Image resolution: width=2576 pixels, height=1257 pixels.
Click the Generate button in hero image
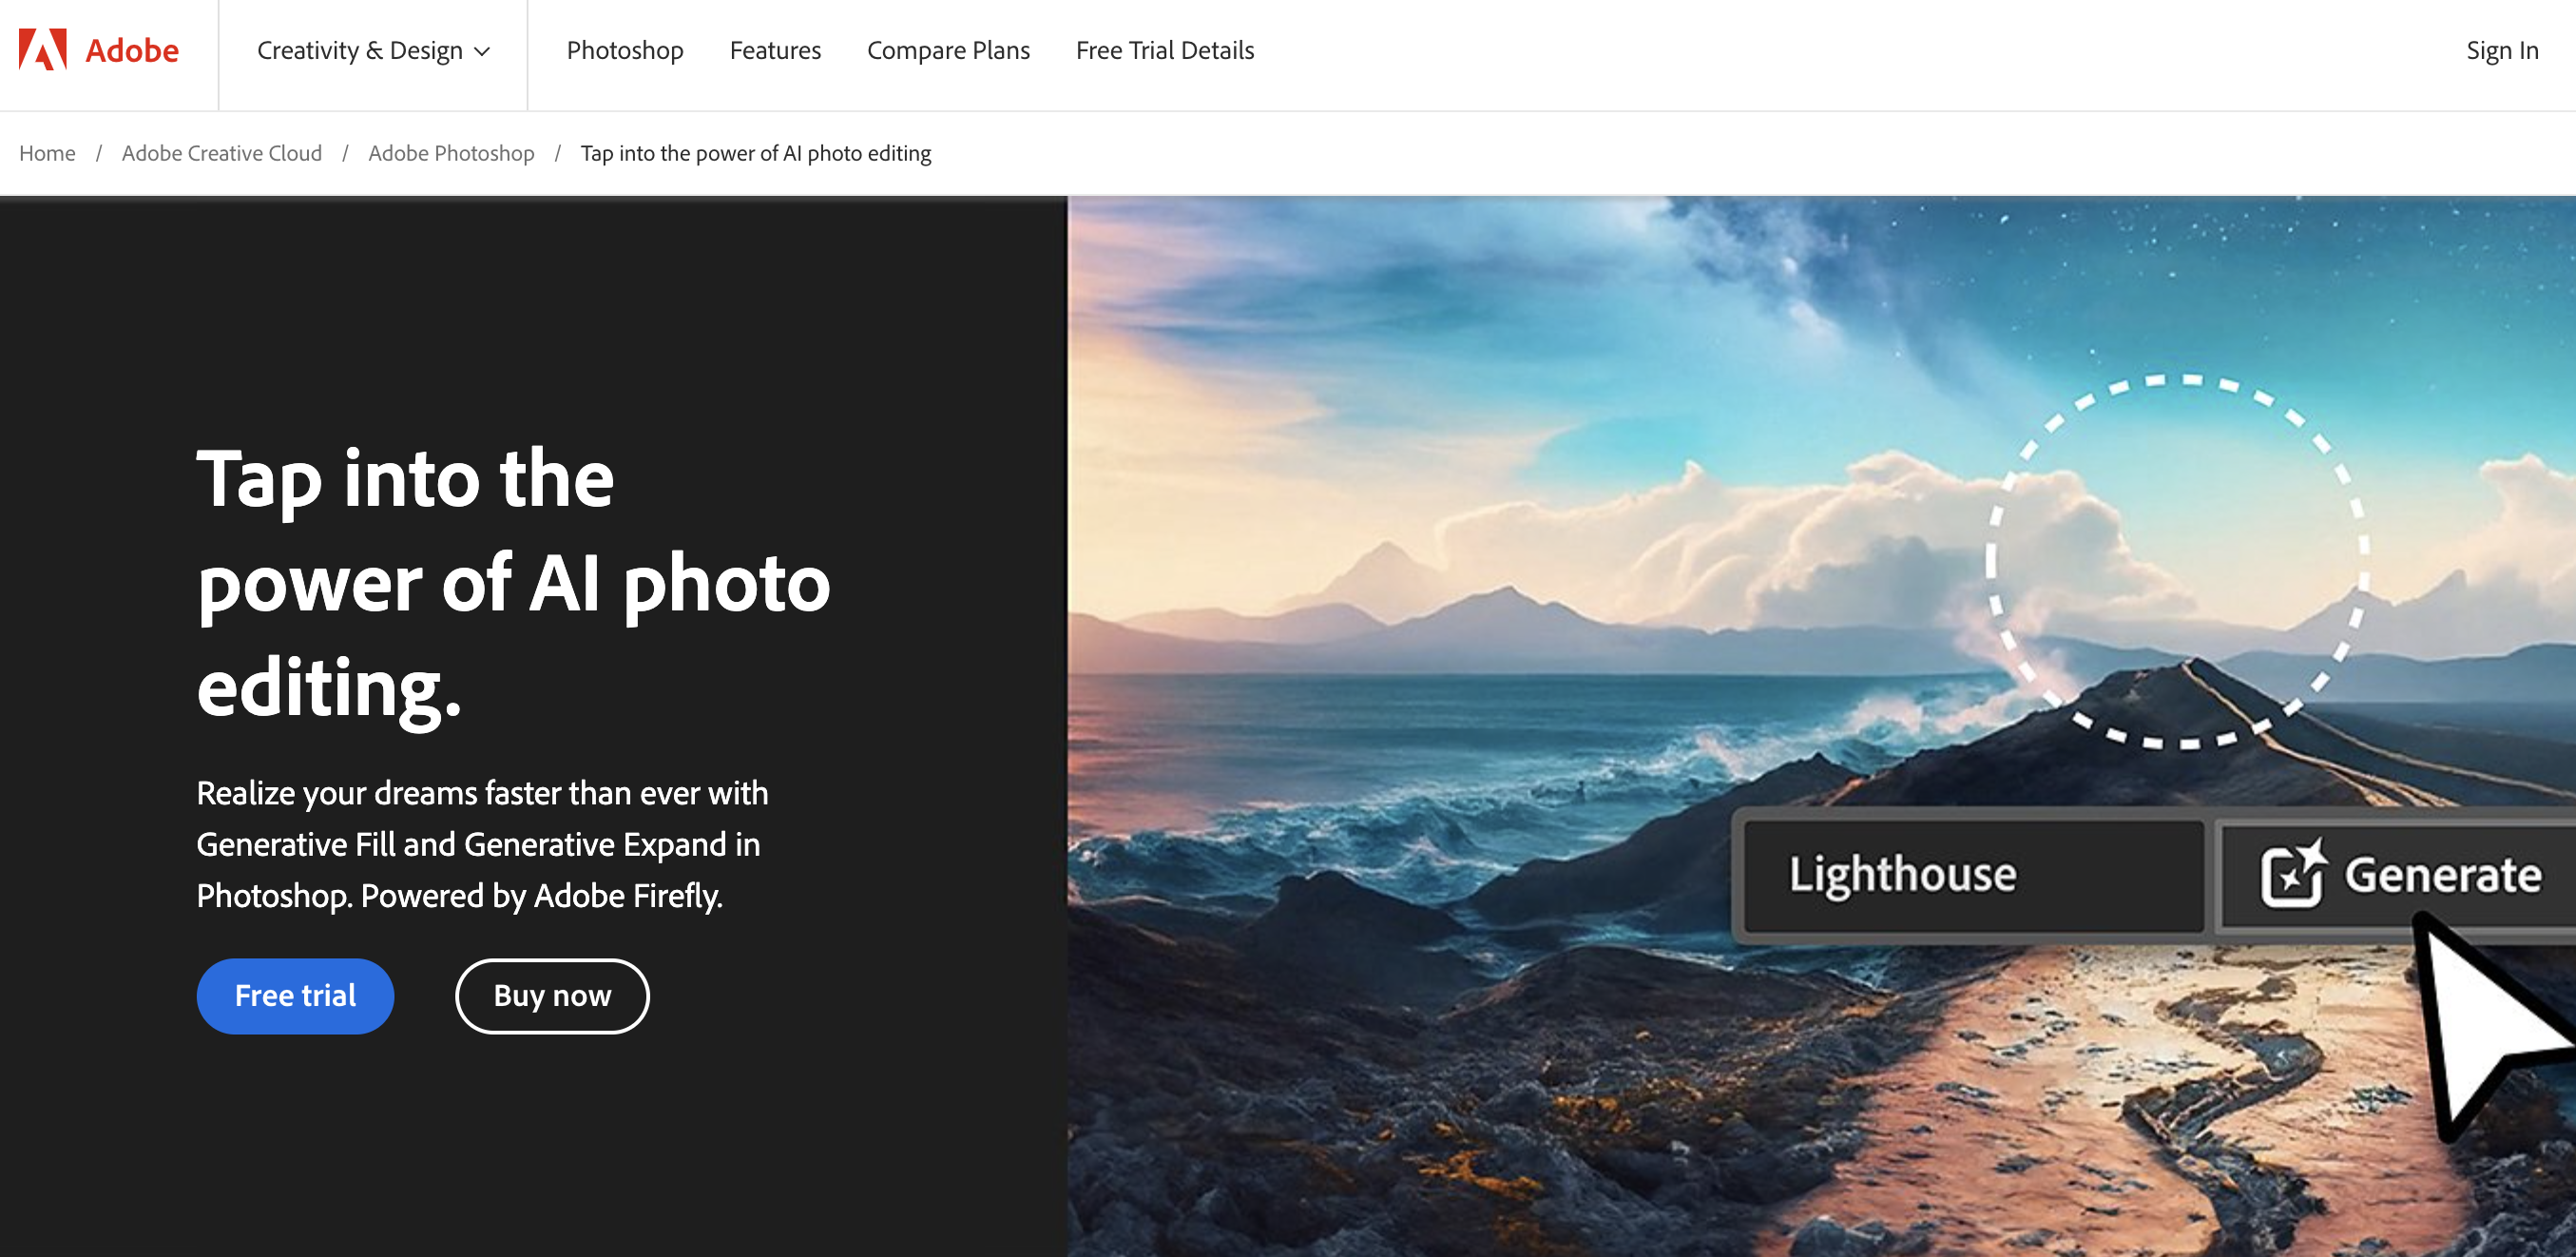pyautogui.click(x=2398, y=875)
